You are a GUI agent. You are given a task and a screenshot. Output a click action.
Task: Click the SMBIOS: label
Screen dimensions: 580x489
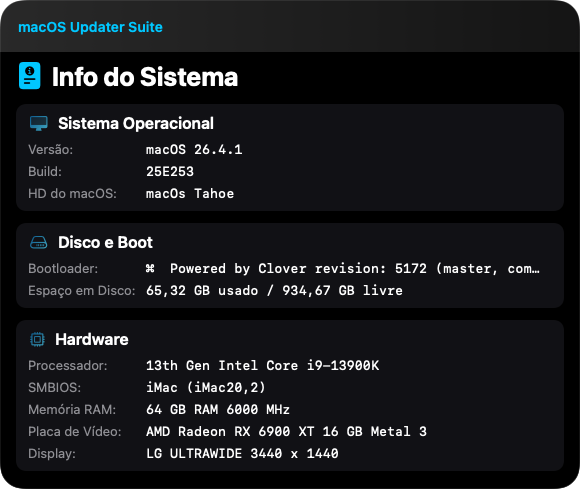pyautogui.click(x=54, y=388)
